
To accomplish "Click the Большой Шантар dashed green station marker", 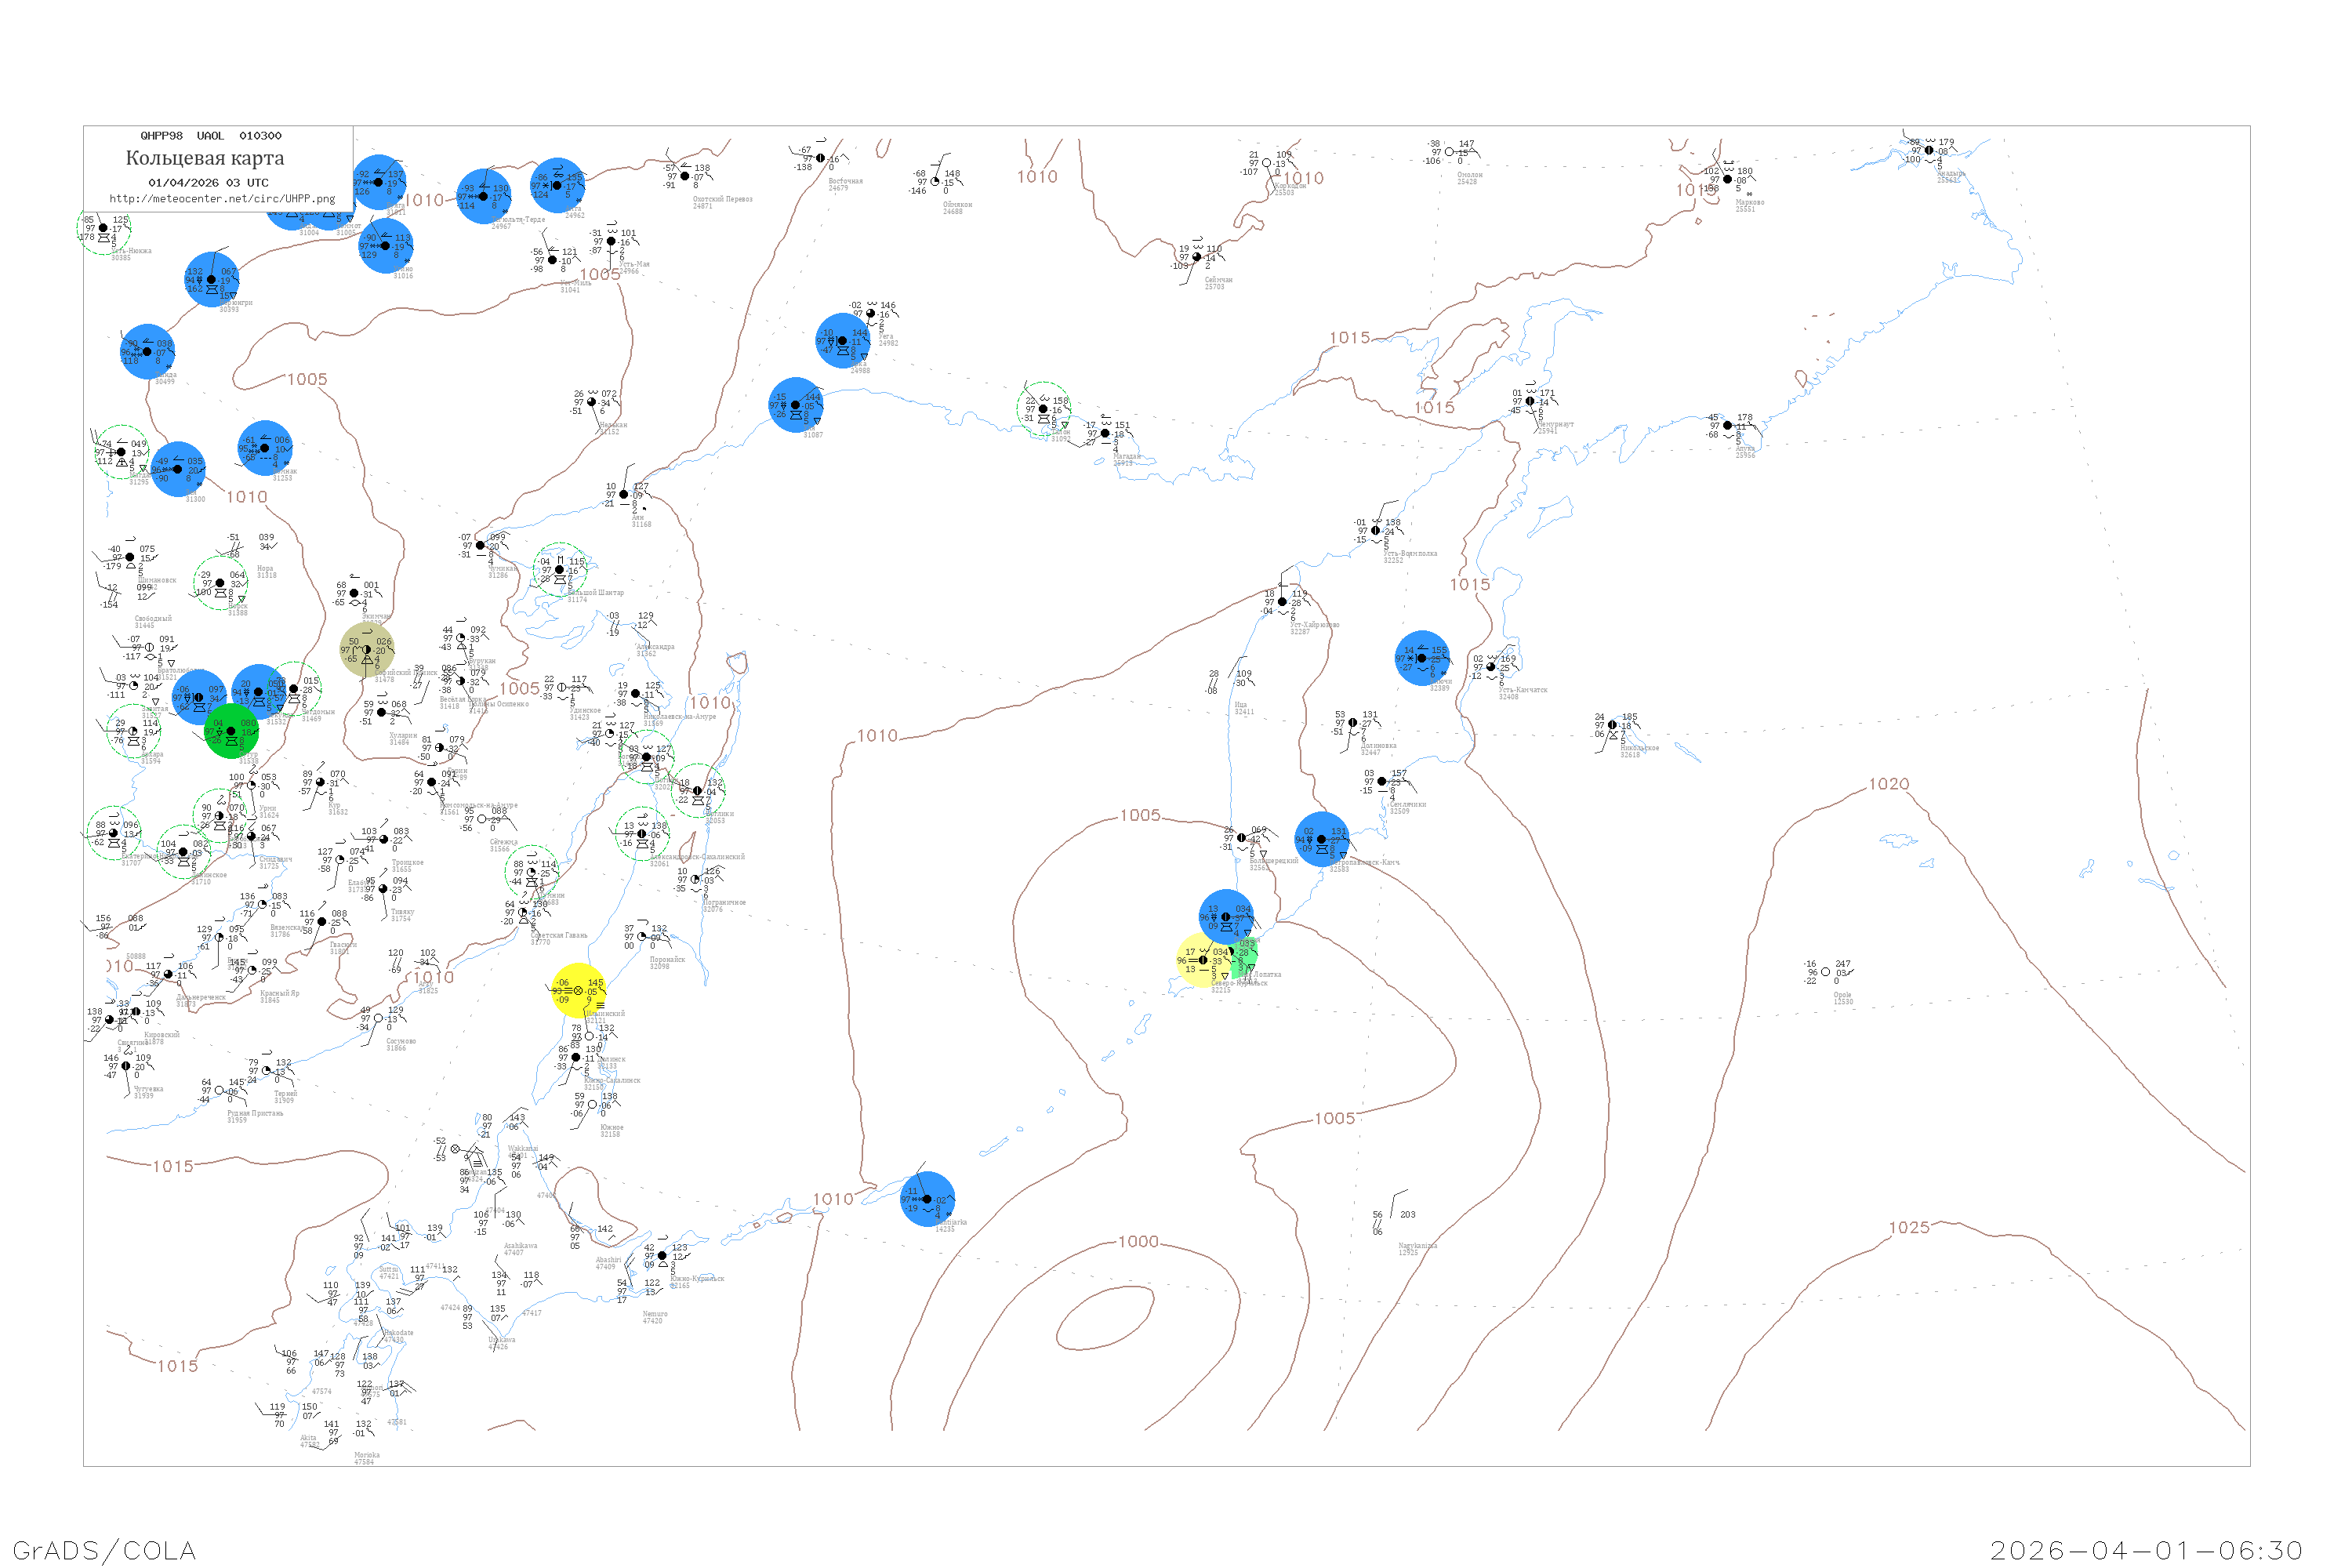I will point(560,570).
